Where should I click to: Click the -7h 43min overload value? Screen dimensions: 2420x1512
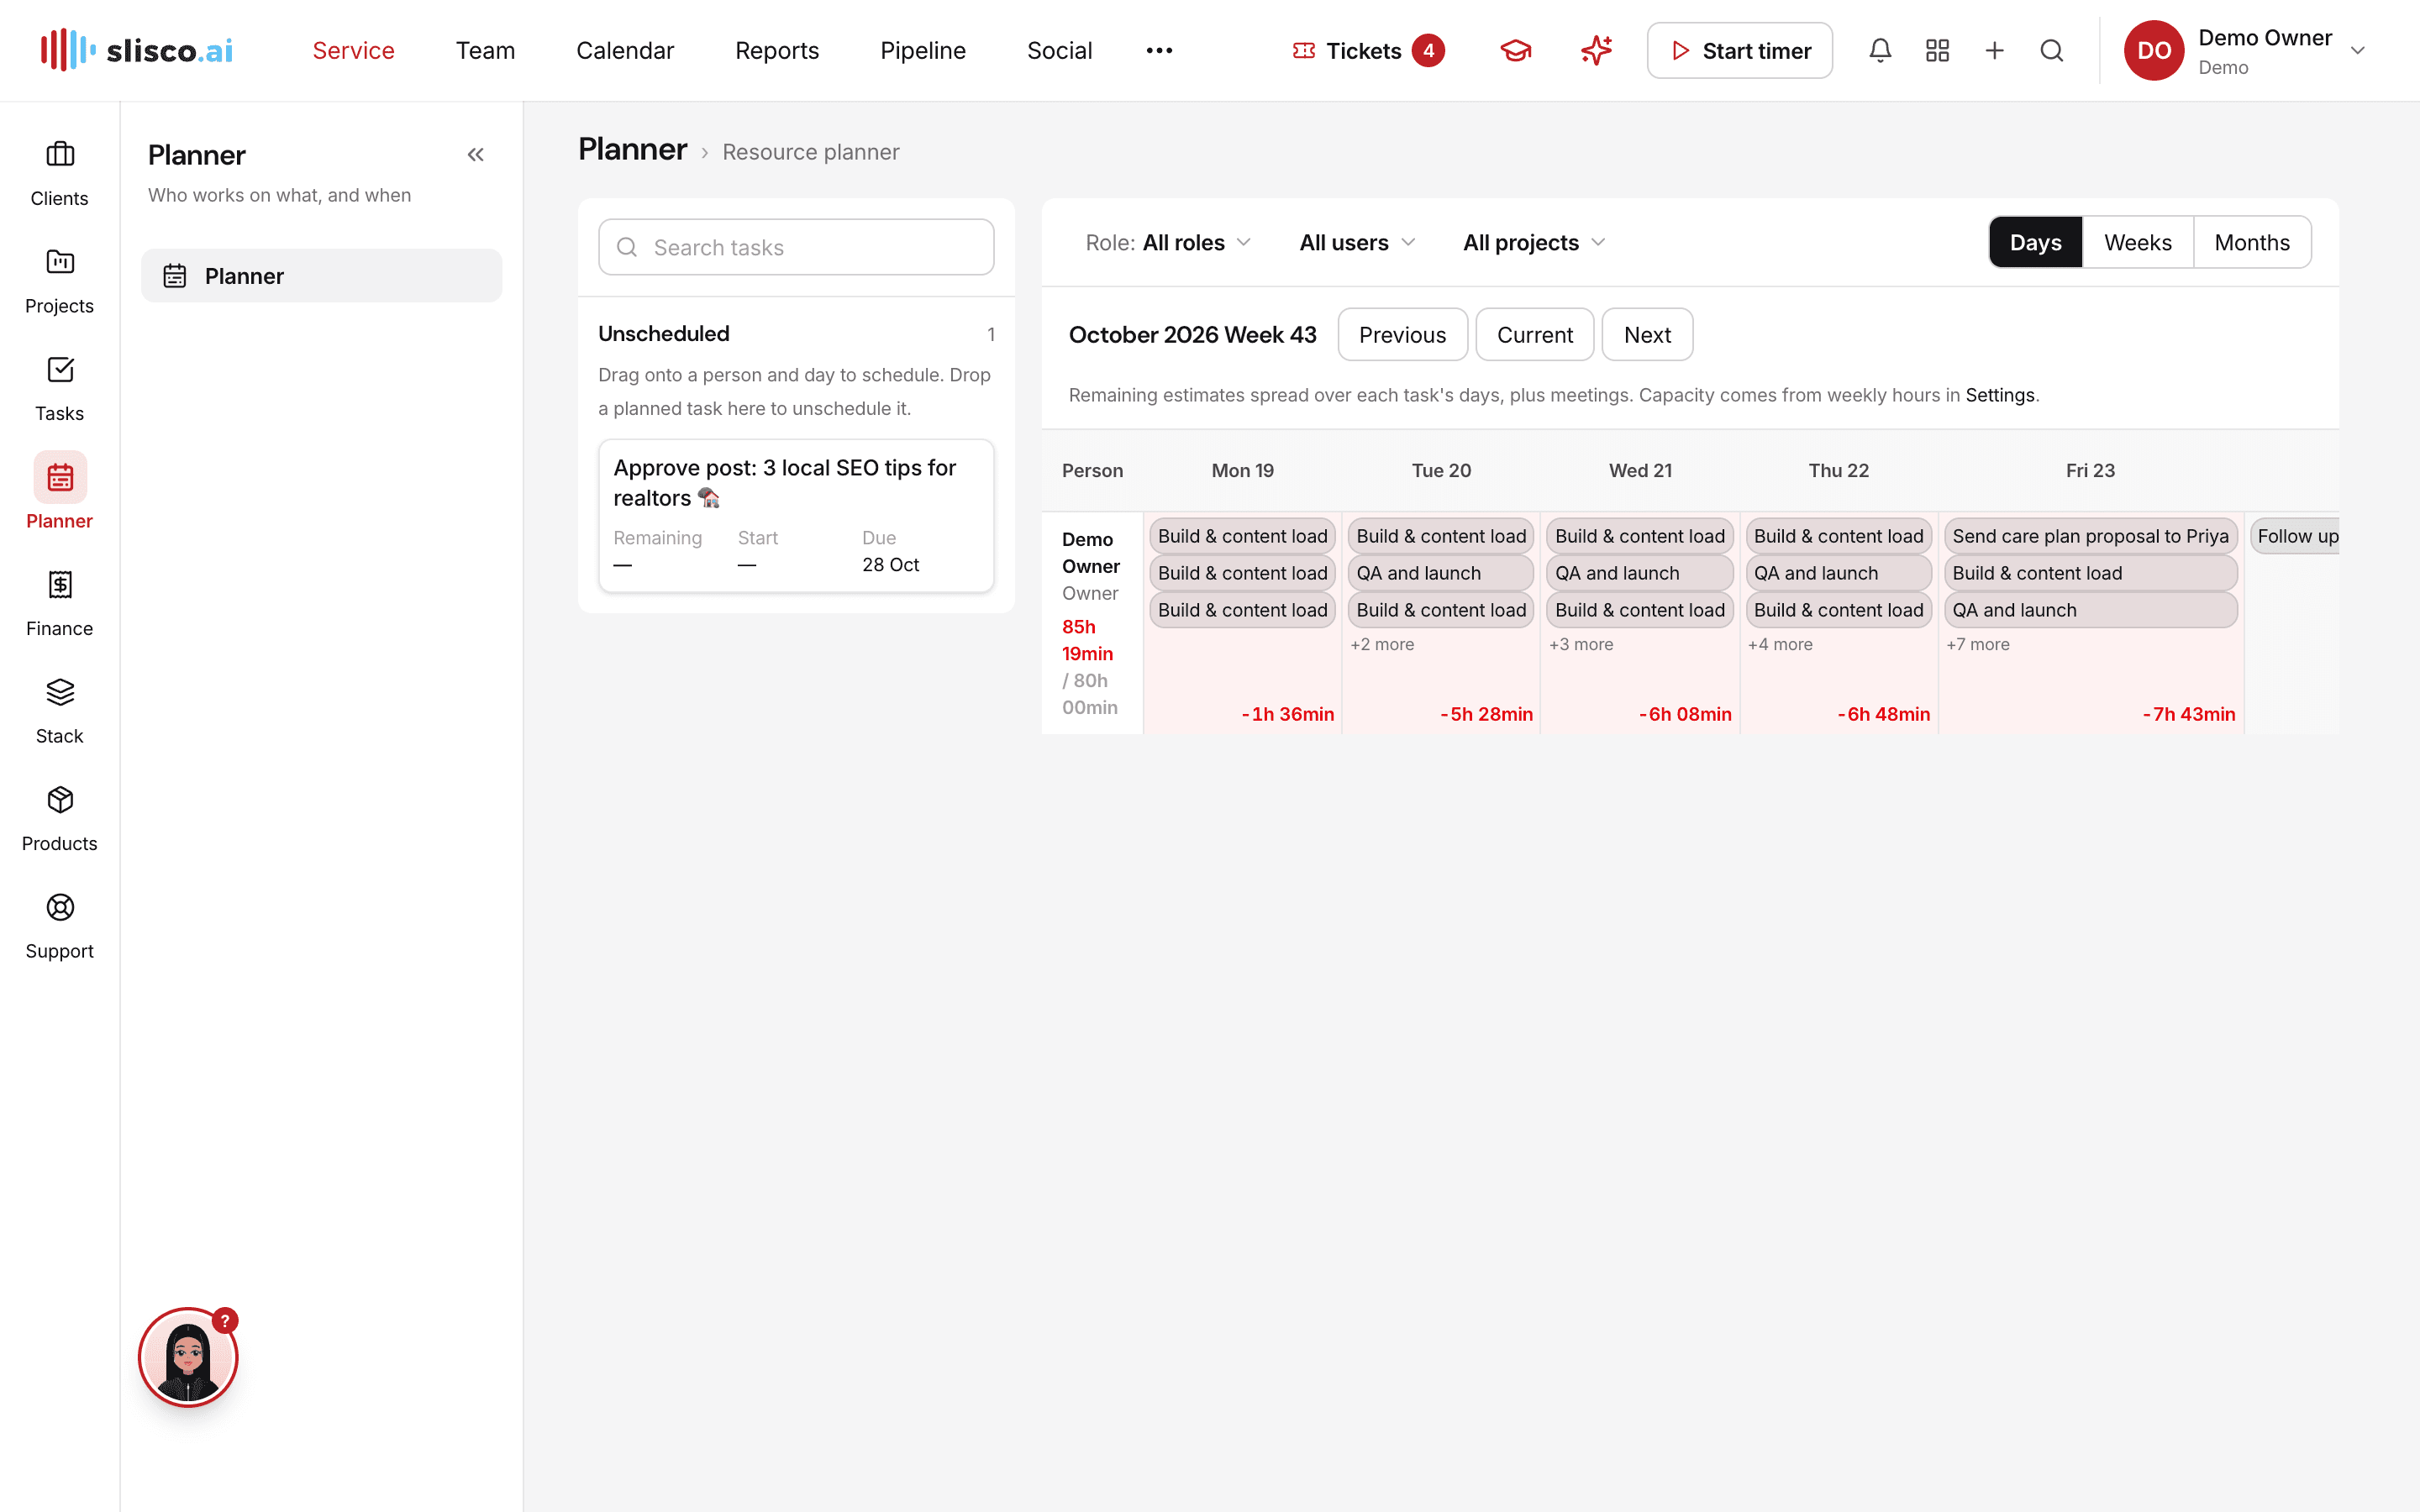click(x=2188, y=714)
